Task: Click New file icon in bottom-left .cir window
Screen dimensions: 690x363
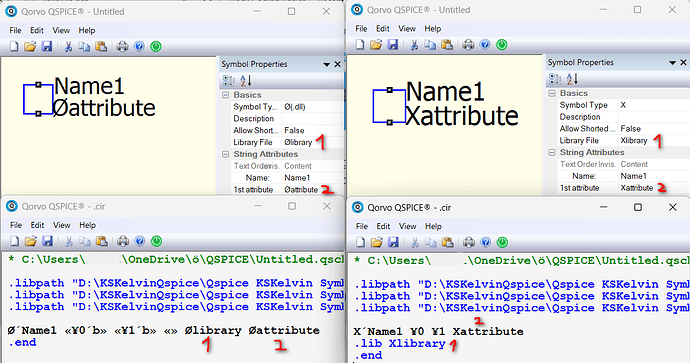Action: [x=14, y=241]
